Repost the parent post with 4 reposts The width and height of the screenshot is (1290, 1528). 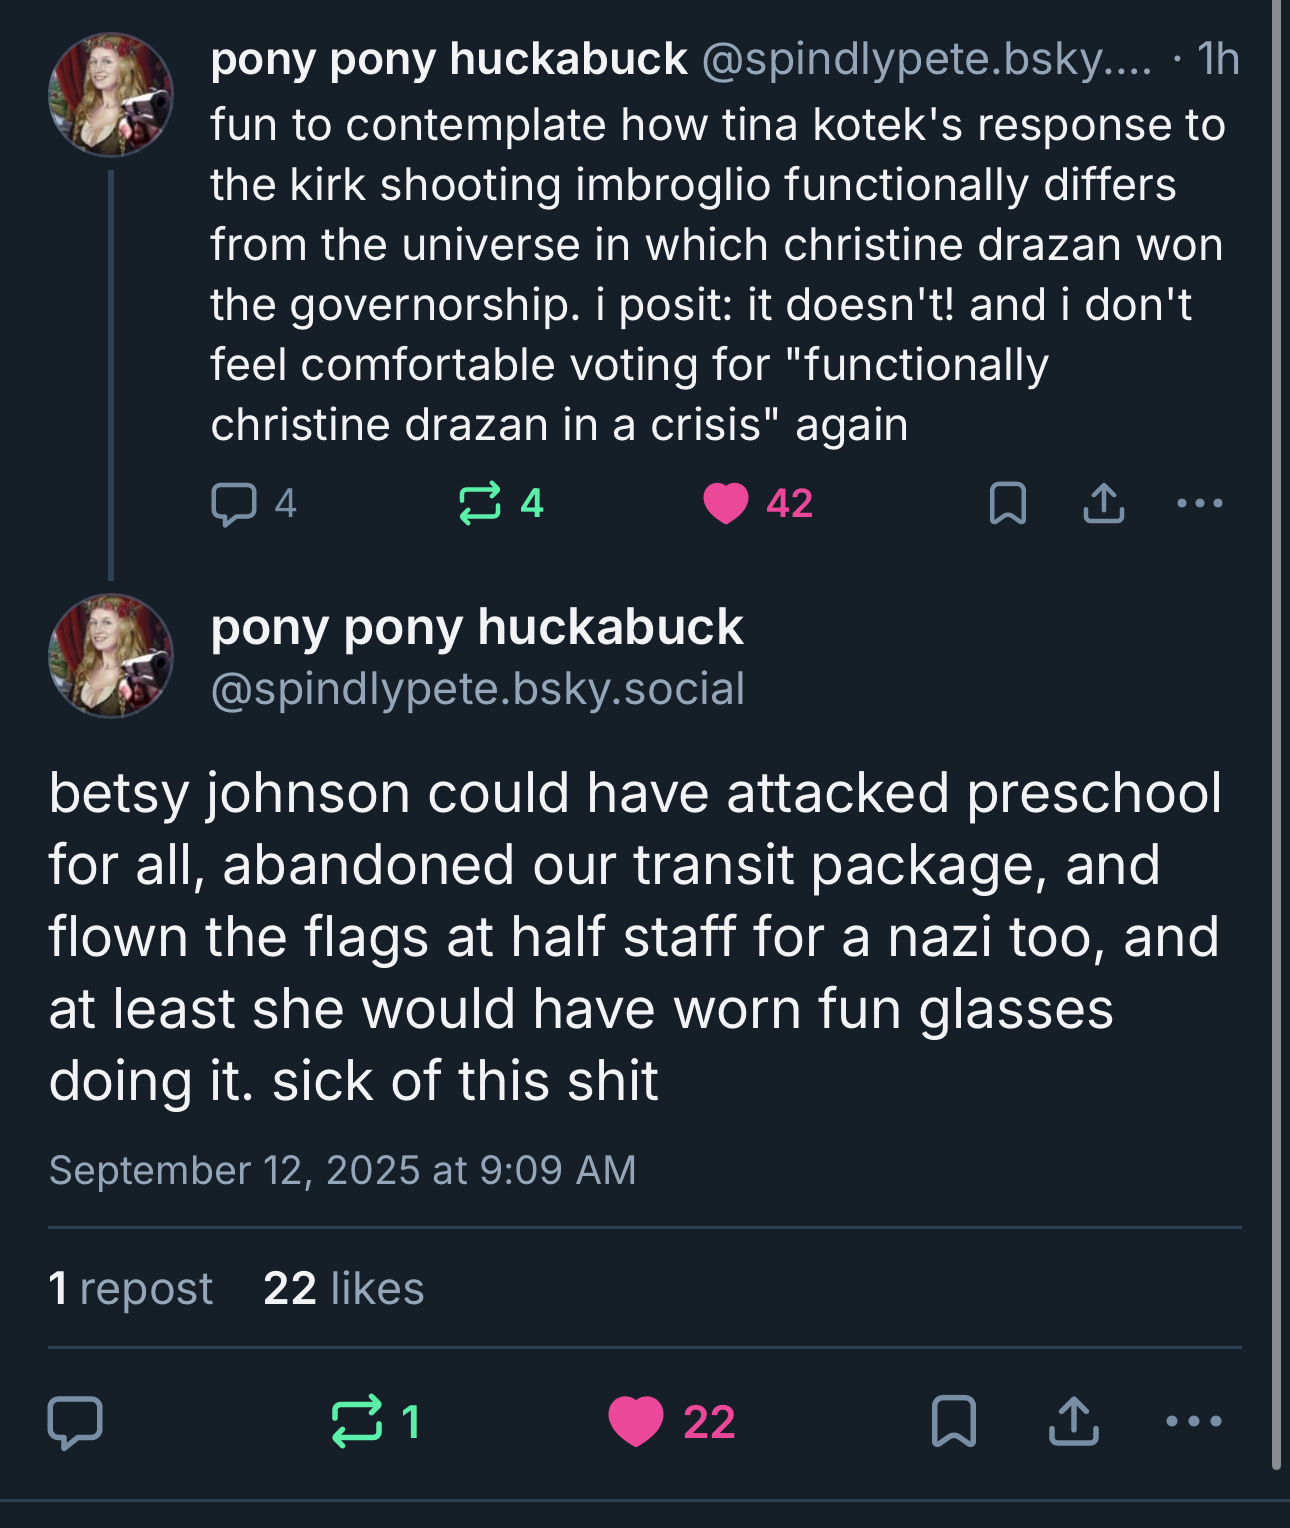[480, 503]
